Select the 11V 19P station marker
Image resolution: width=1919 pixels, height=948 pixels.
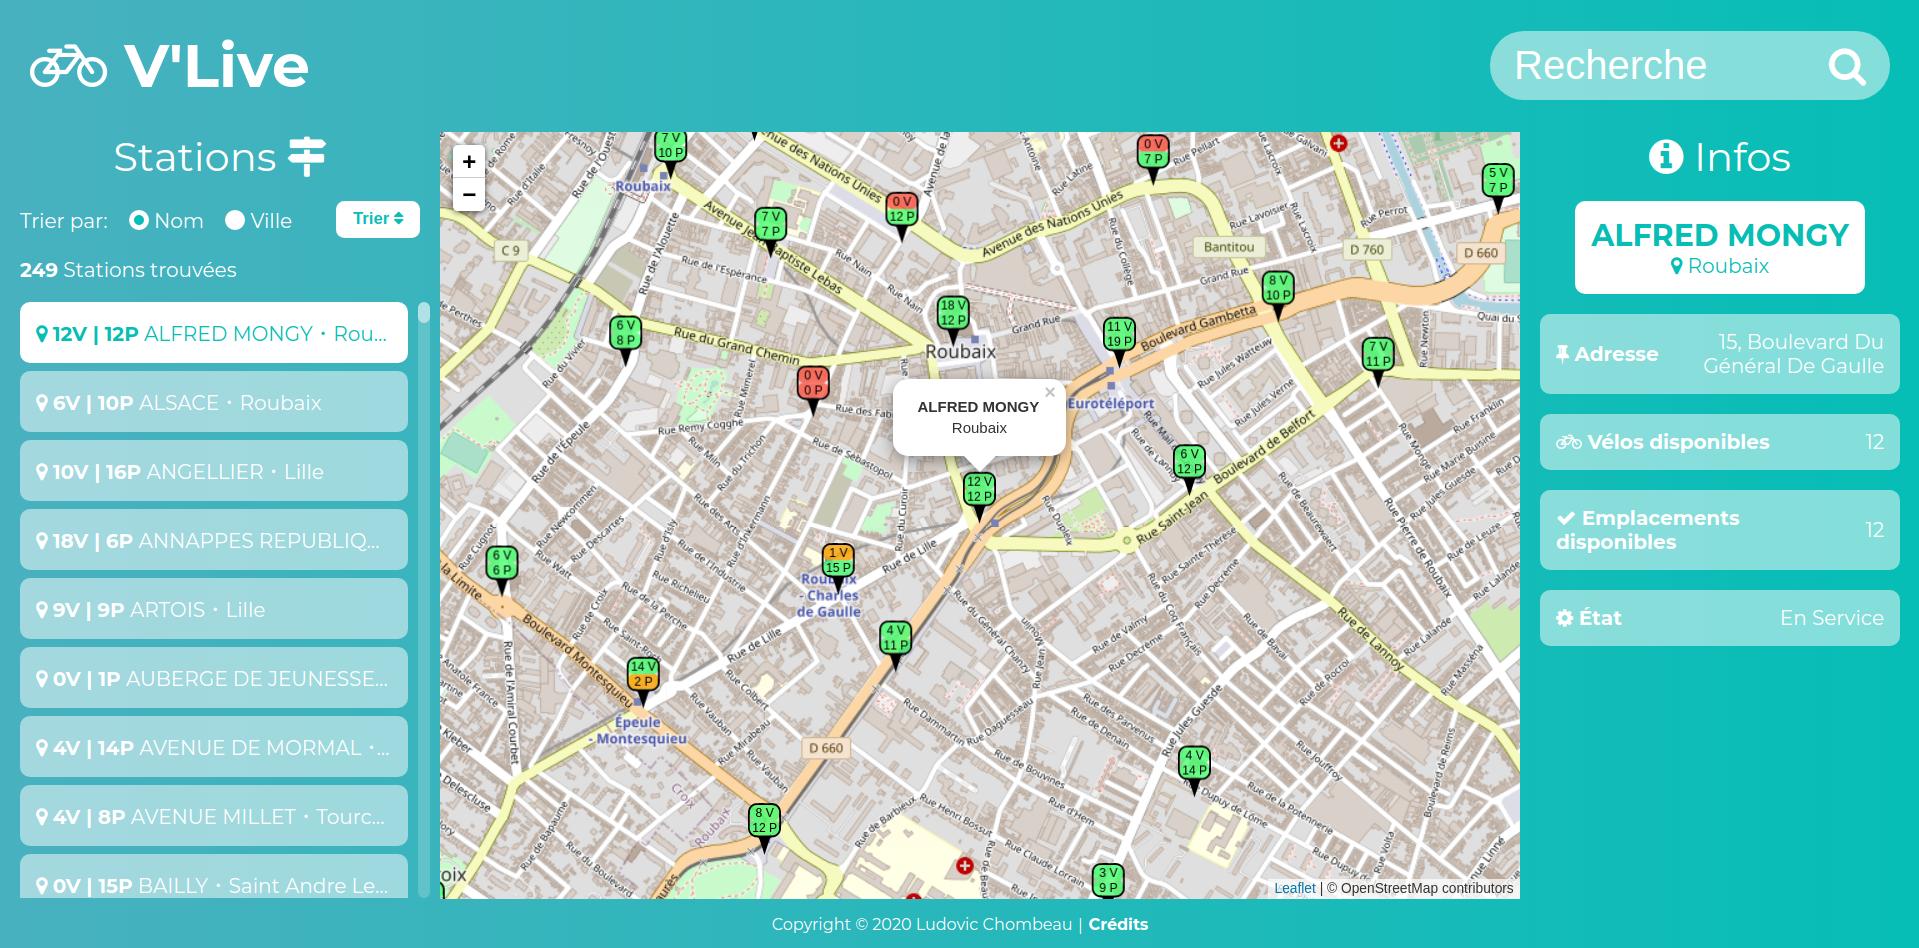pyautogui.click(x=1119, y=341)
